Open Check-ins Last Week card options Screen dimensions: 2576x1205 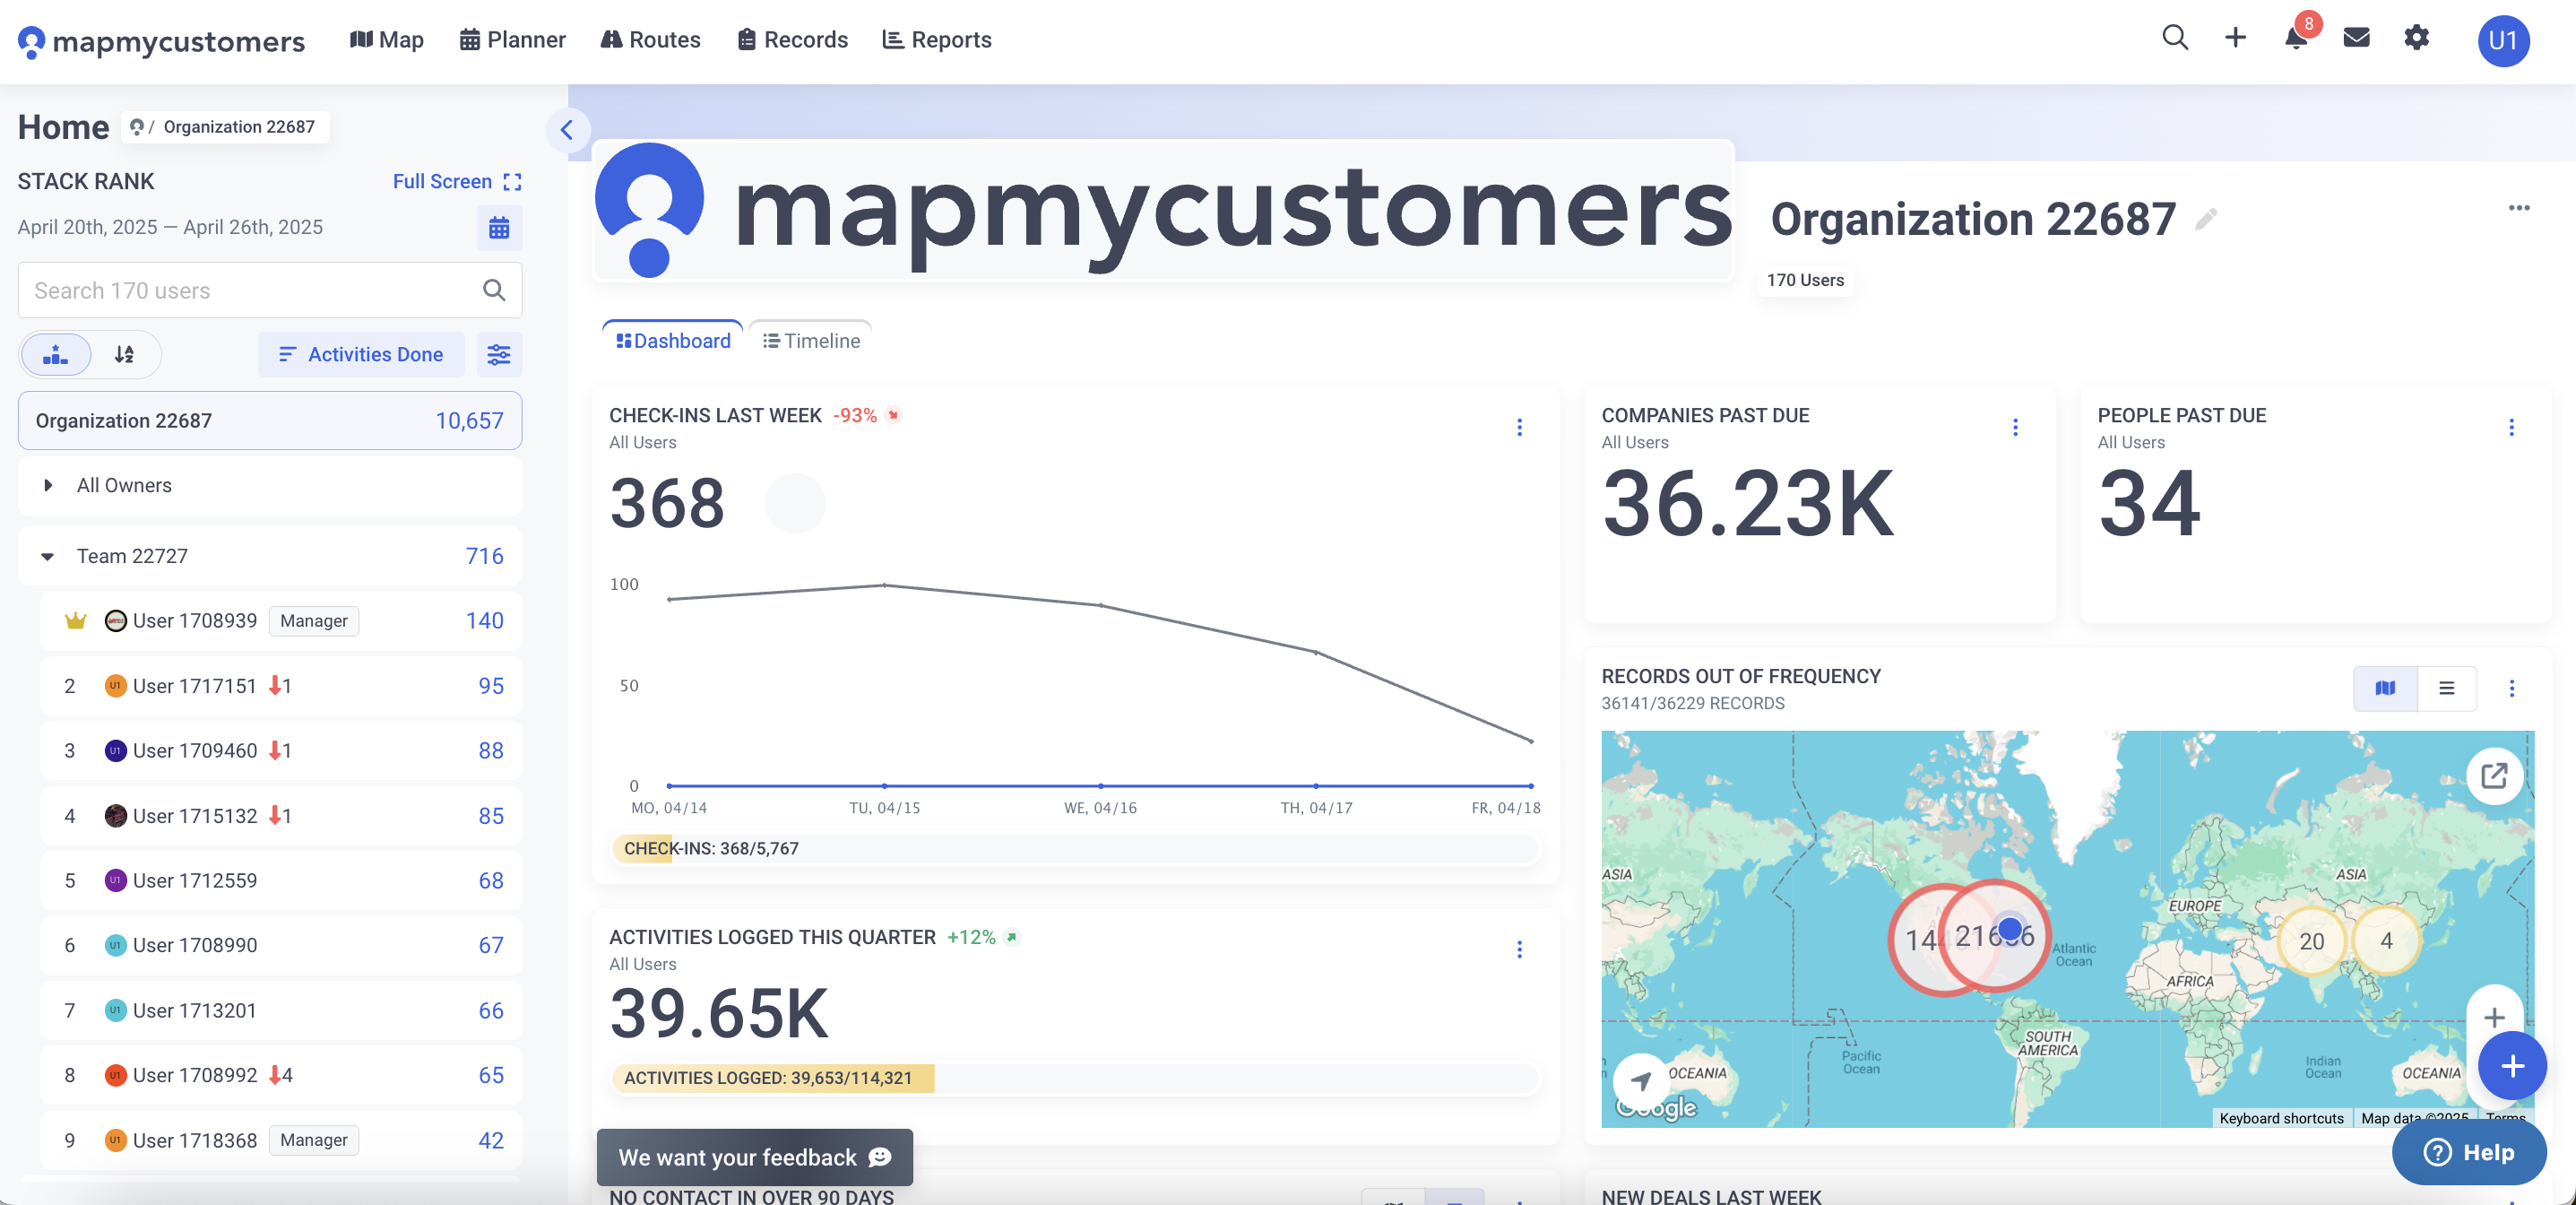click(1519, 427)
